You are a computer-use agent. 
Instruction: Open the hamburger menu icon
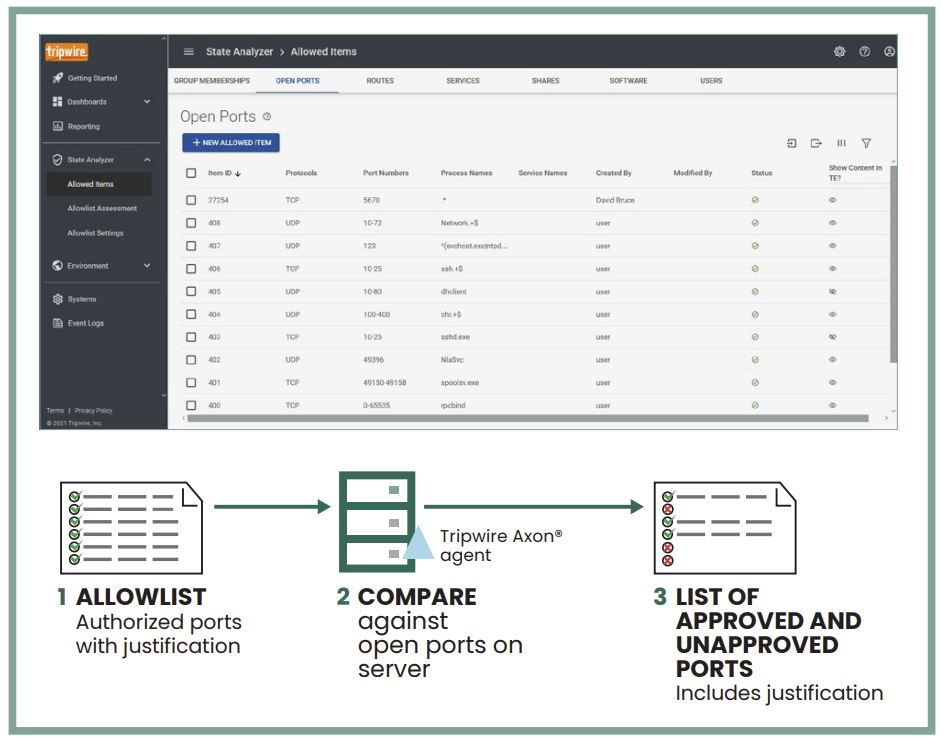[x=188, y=52]
